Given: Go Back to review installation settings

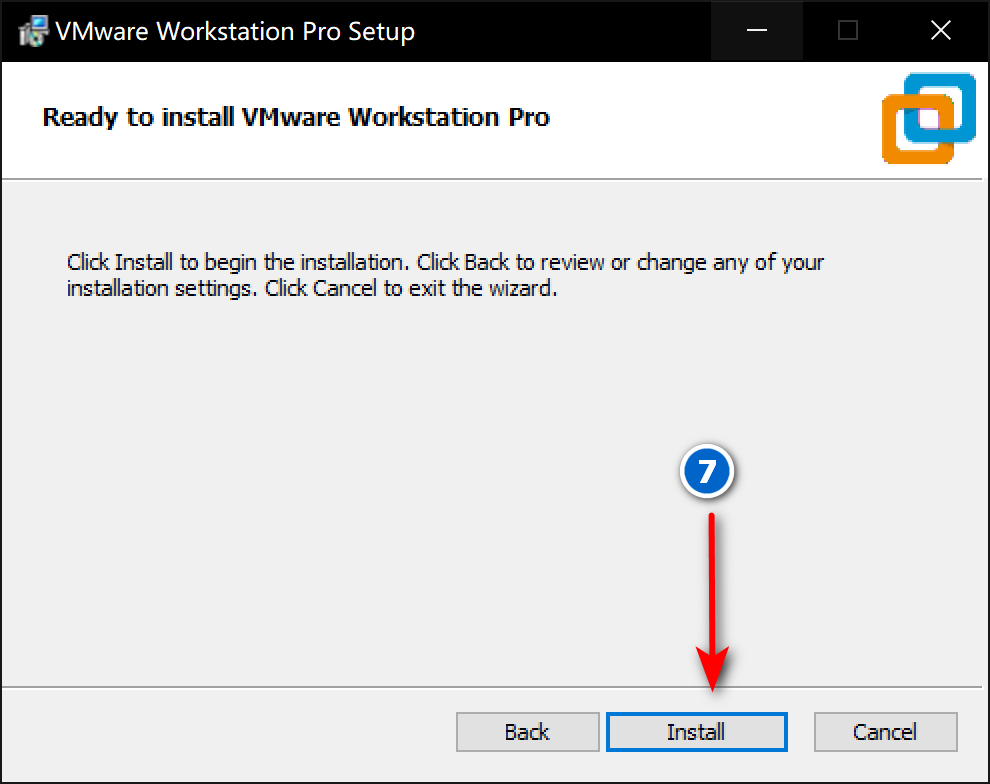Looking at the screenshot, I should [526, 732].
